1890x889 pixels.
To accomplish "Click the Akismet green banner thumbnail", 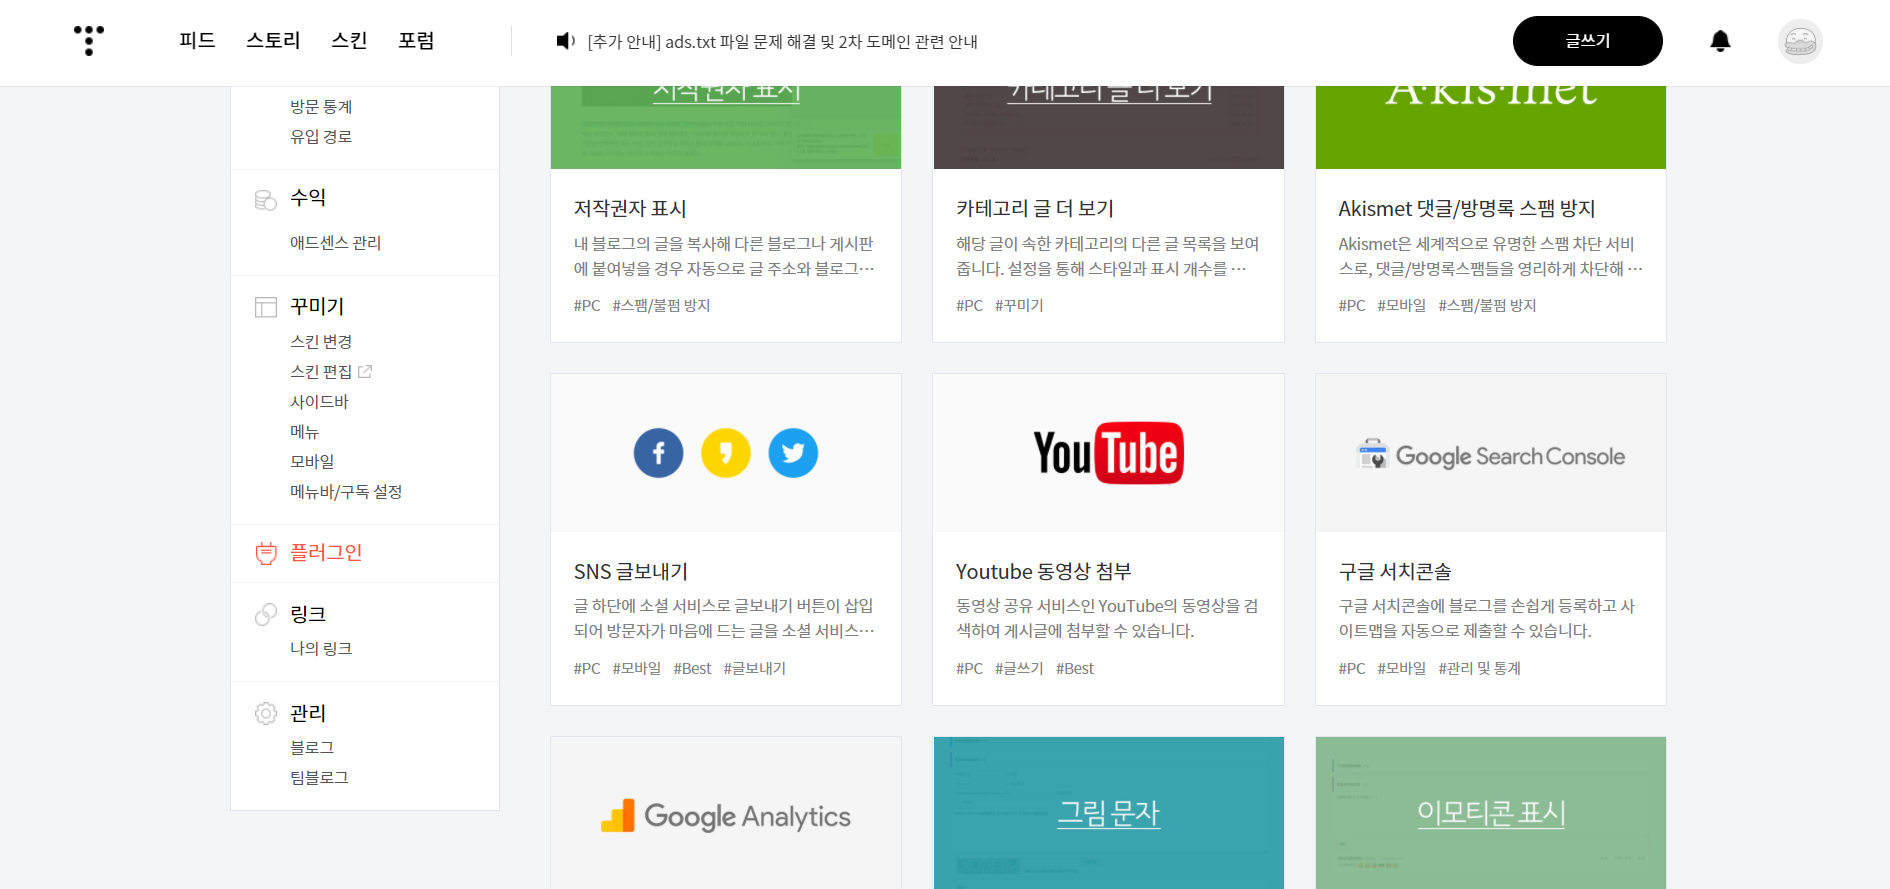I will click(x=1490, y=127).
